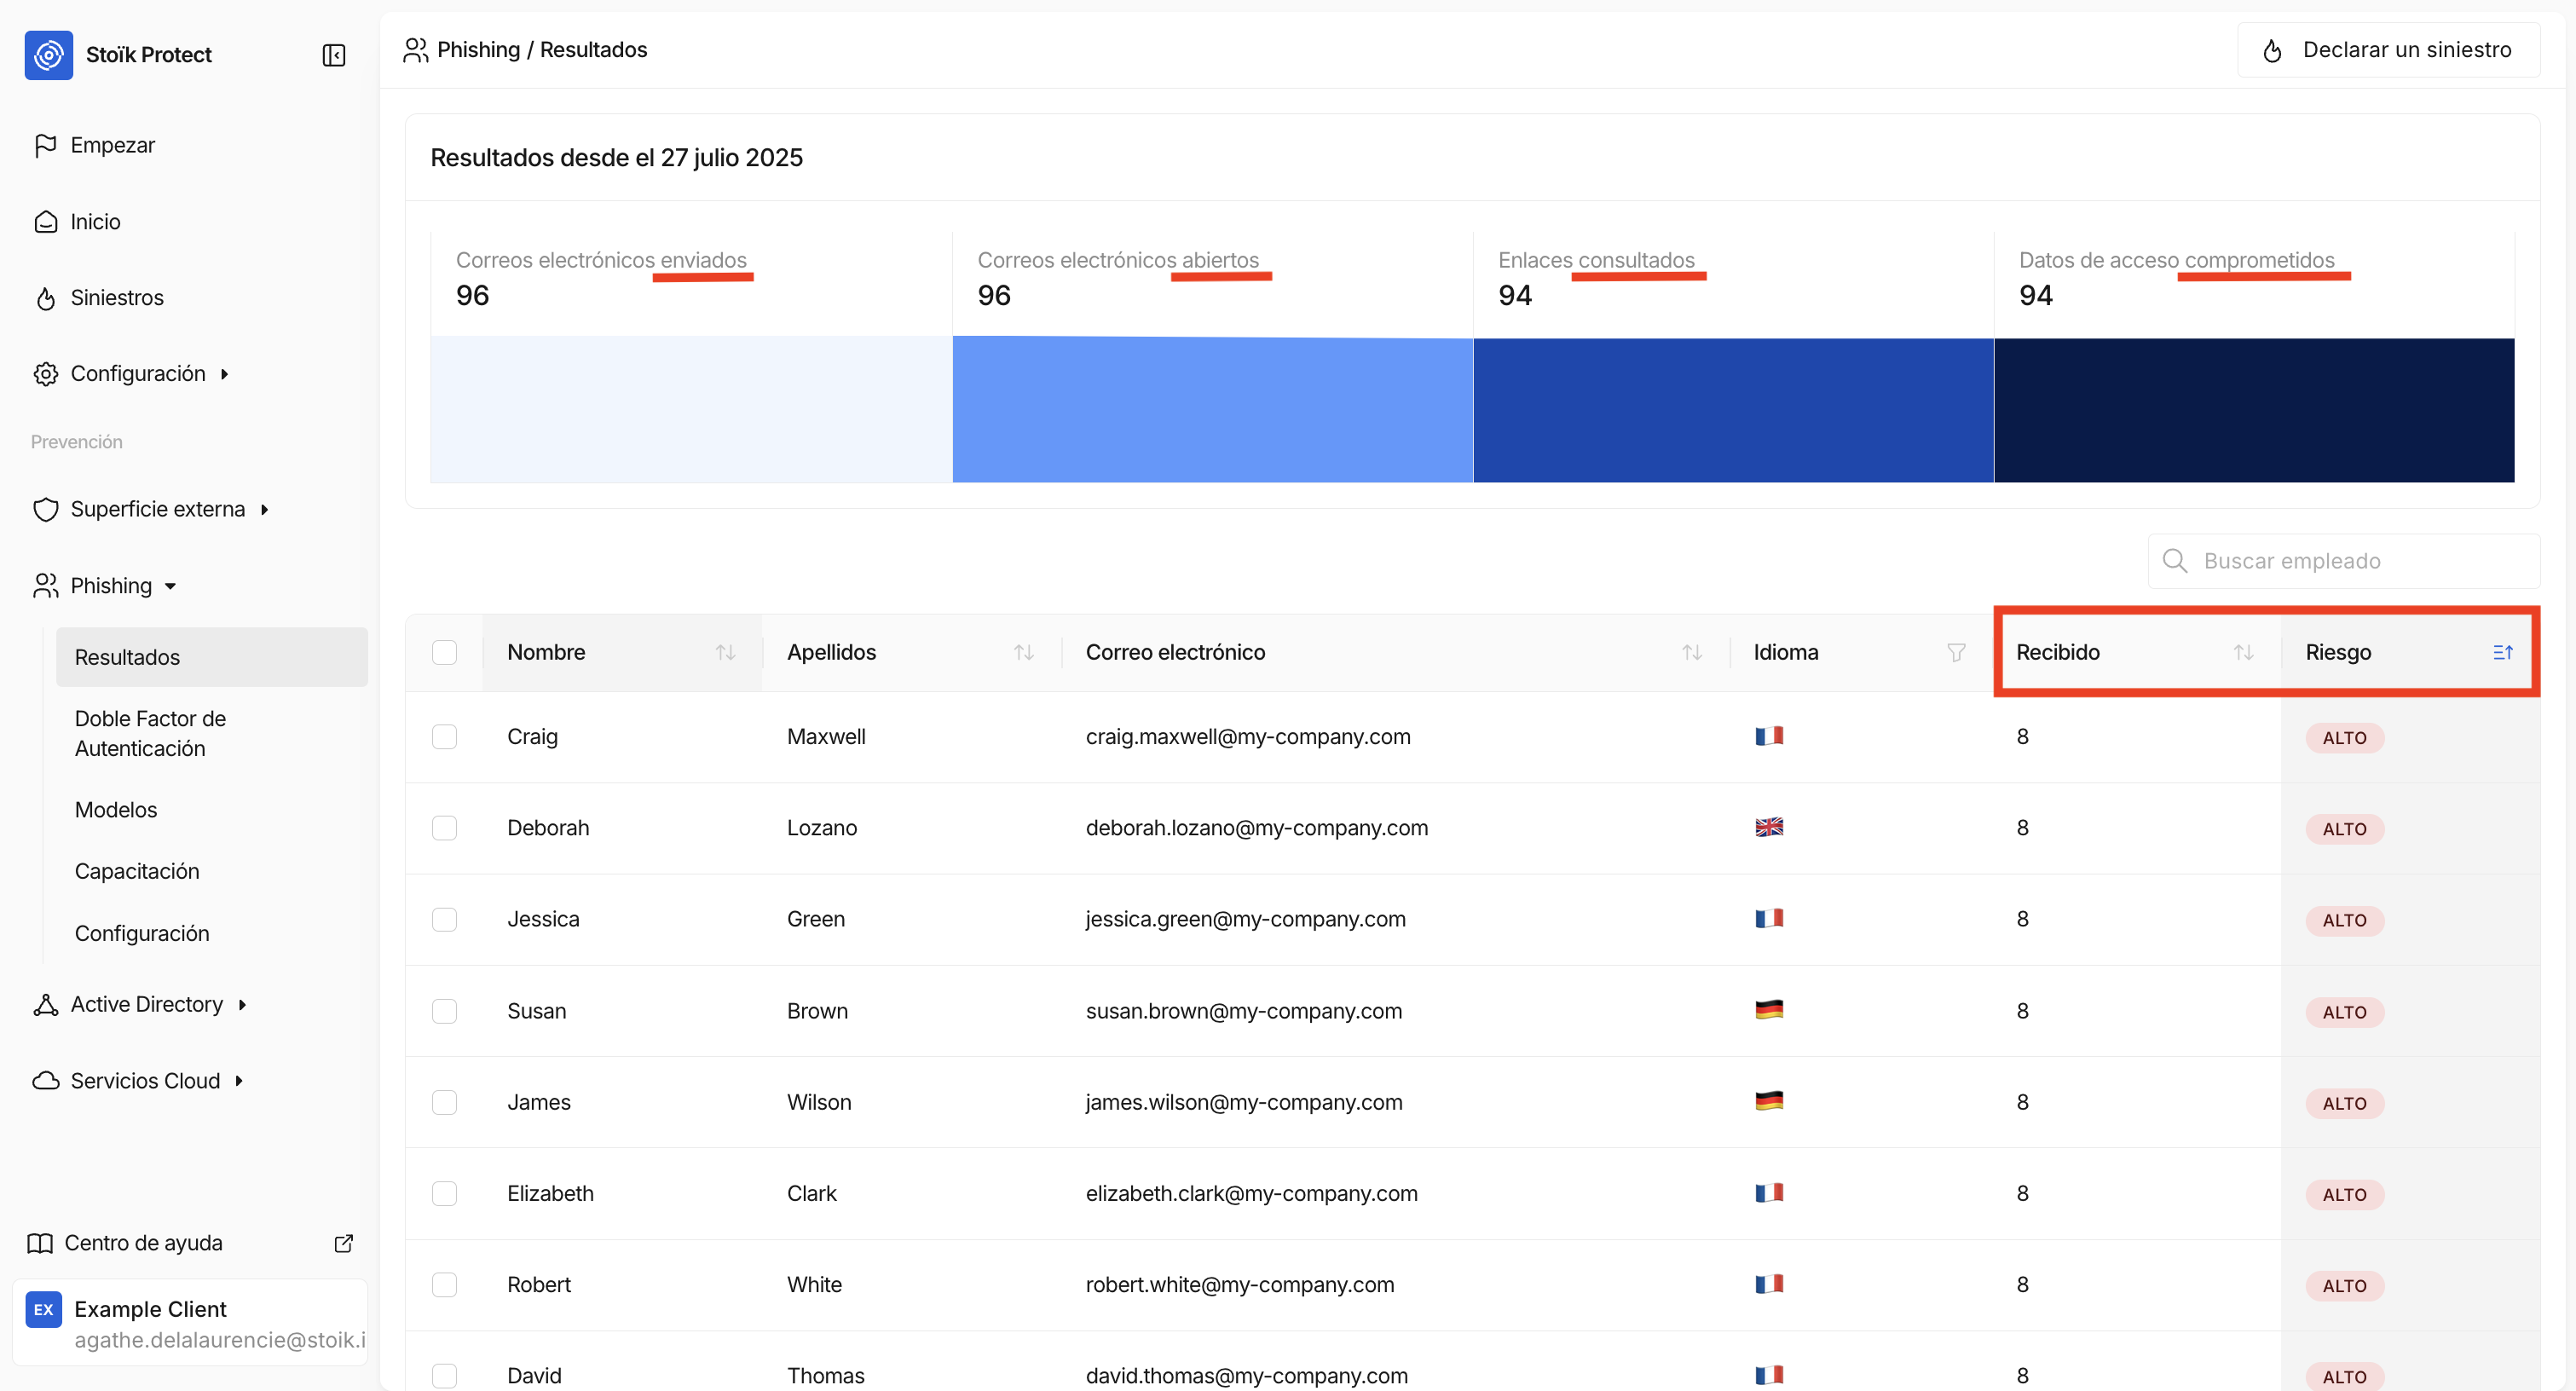This screenshot has width=2576, height=1391.
Task: Expand the Configuración menu arrow
Action: point(224,374)
